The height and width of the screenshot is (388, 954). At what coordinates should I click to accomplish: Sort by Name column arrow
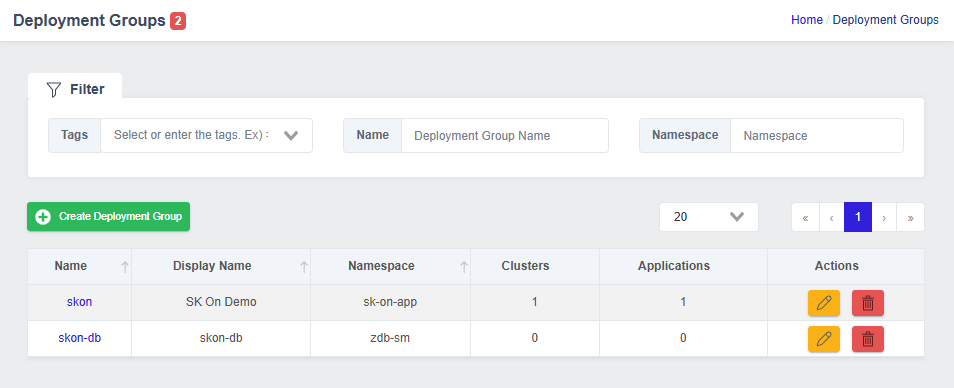(x=125, y=266)
